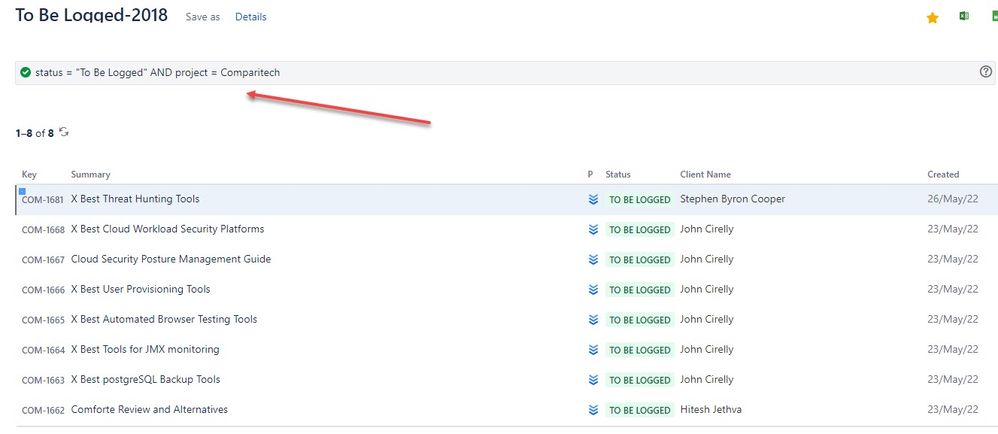The height and width of the screenshot is (434, 998).
Task: Click the priority icon for COM-1667
Action: point(593,260)
